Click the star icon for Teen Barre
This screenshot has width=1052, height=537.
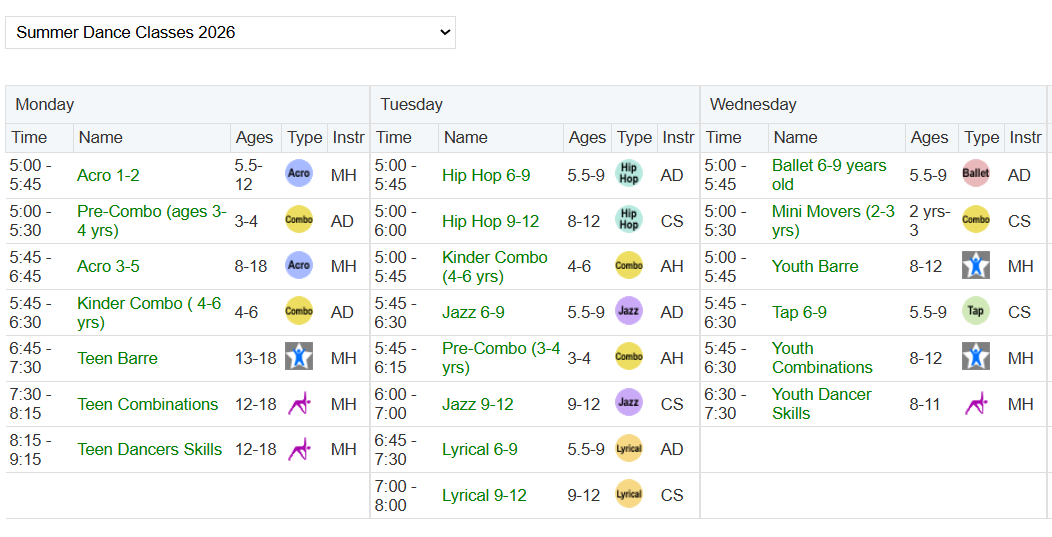299,358
